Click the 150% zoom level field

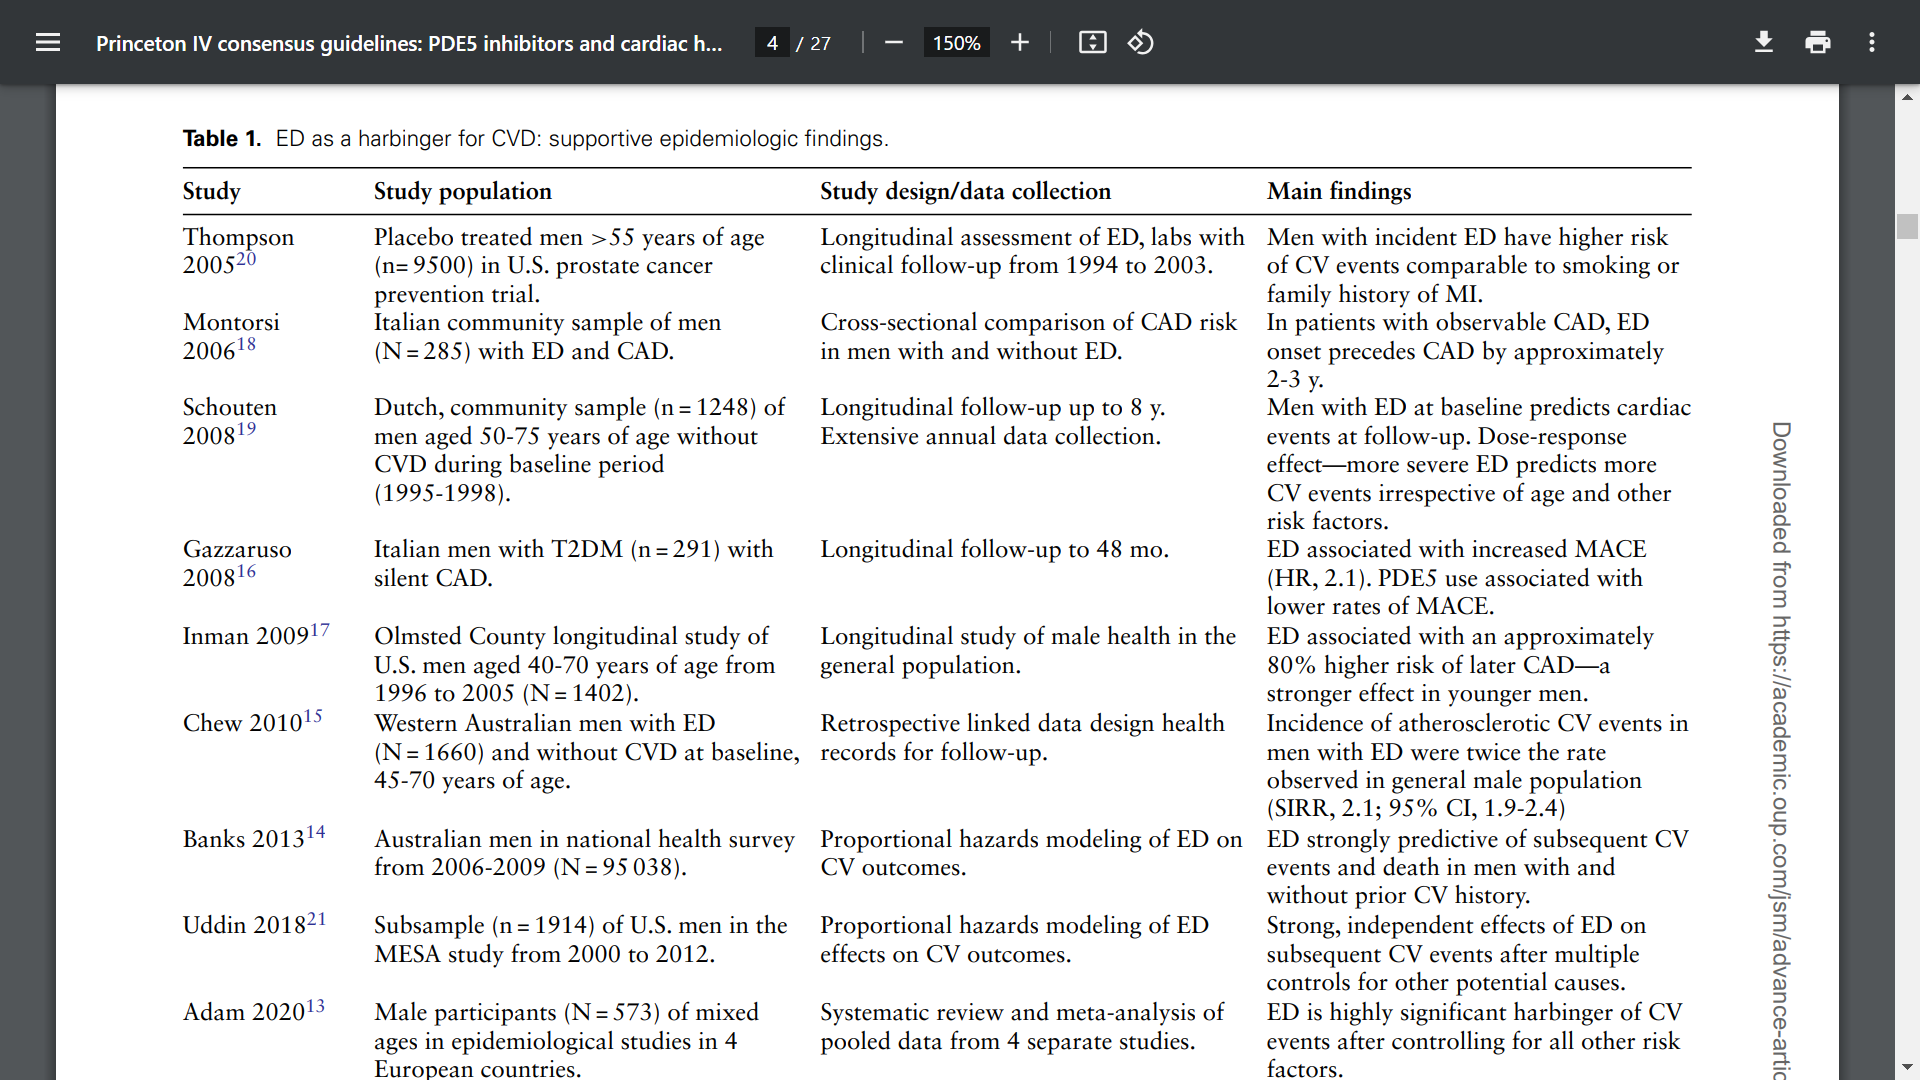coord(956,43)
